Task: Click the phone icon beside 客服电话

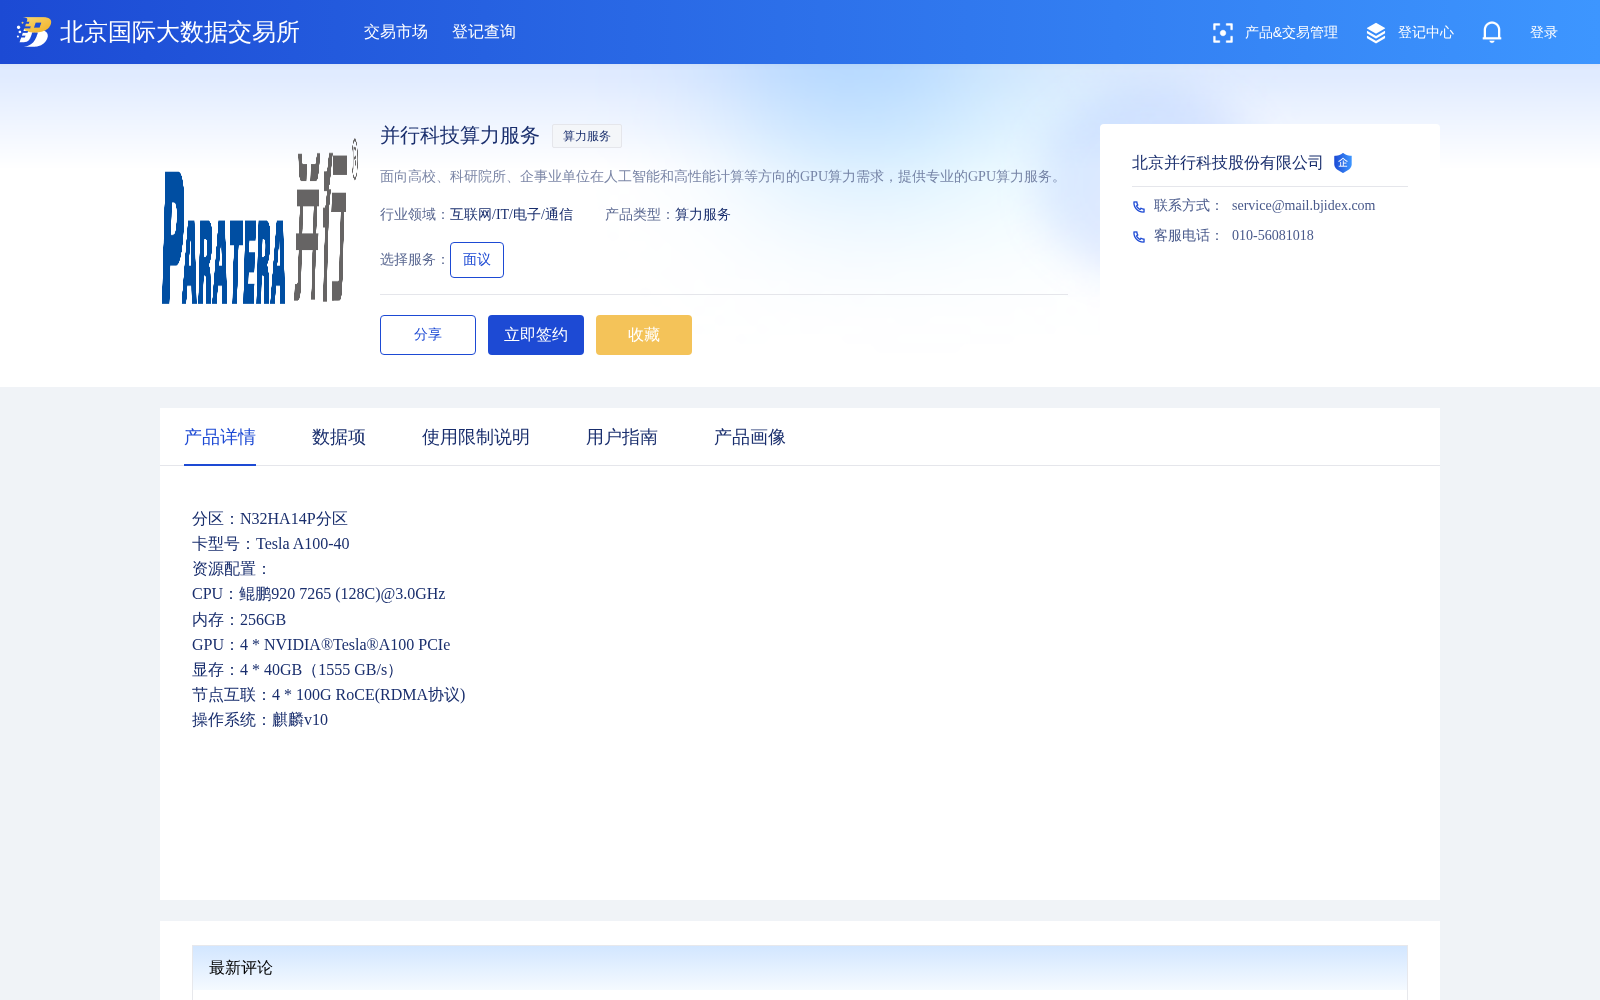Action: [x=1139, y=237]
